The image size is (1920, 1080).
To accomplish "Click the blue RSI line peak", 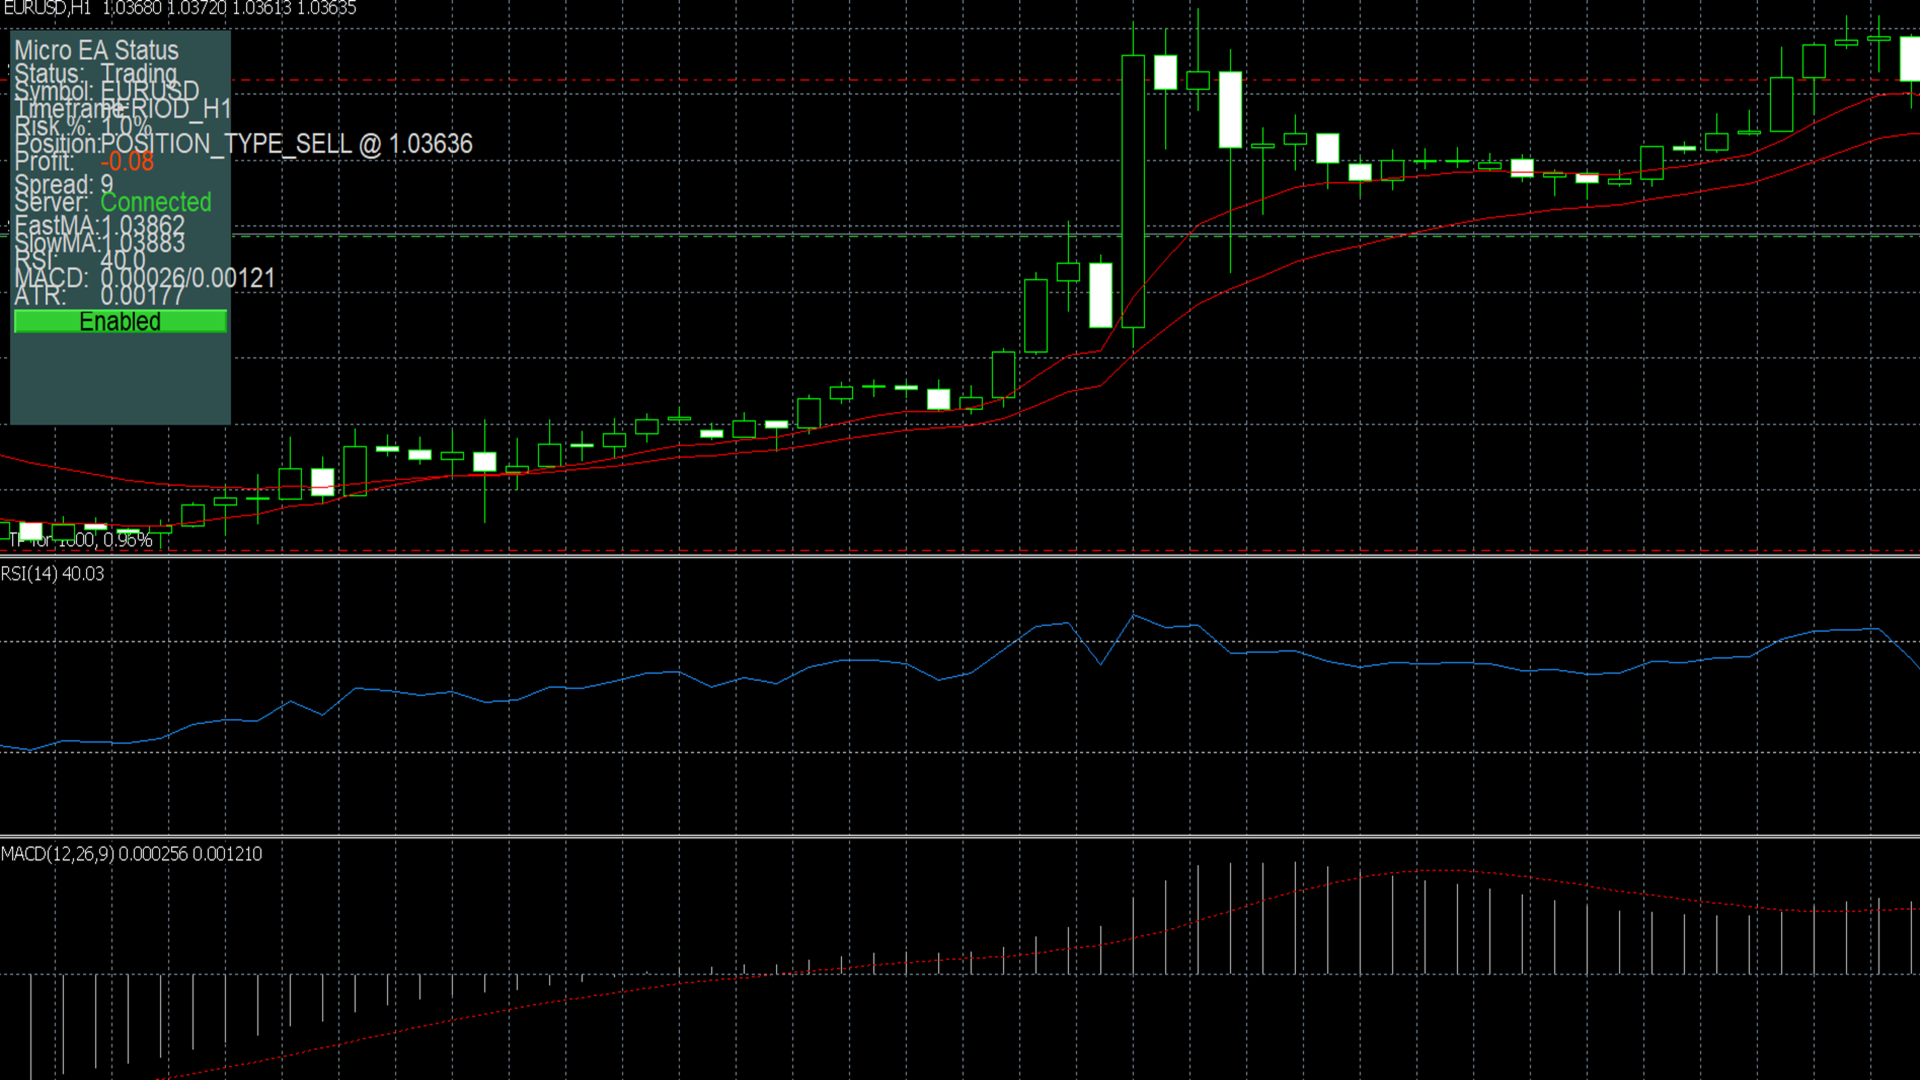I will tap(1133, 615).
